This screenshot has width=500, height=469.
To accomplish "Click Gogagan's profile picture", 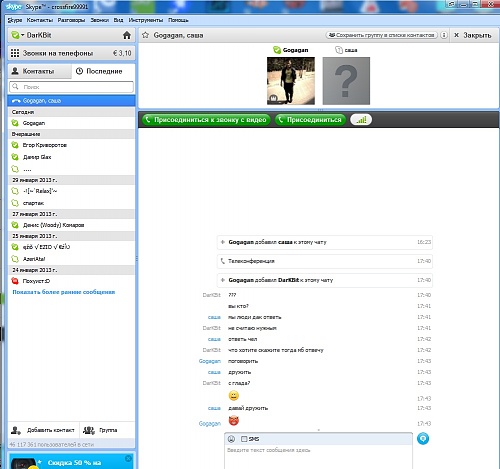I will (291, 81).
